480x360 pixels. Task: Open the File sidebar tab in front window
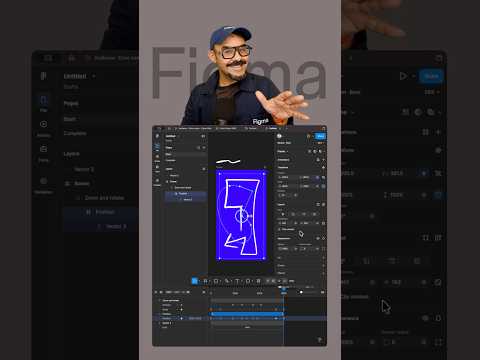157,147
